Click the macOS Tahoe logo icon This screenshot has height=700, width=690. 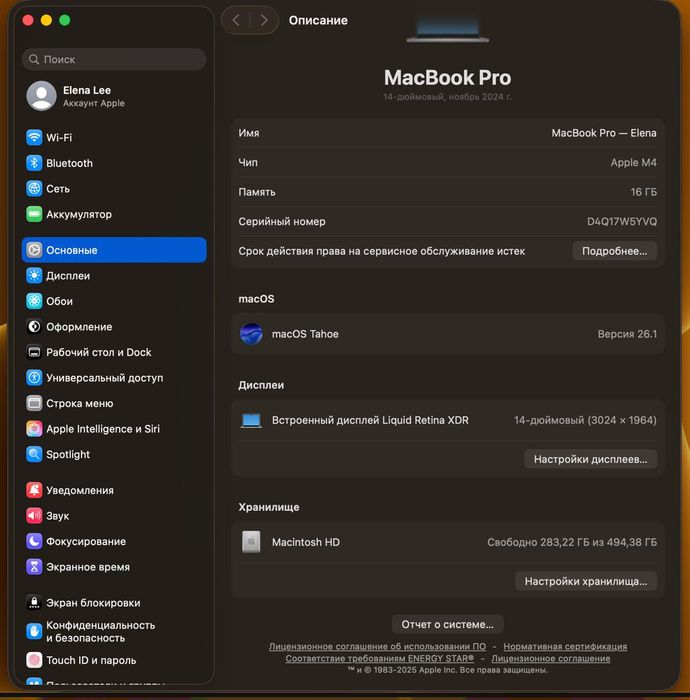[x=251, y=334]
